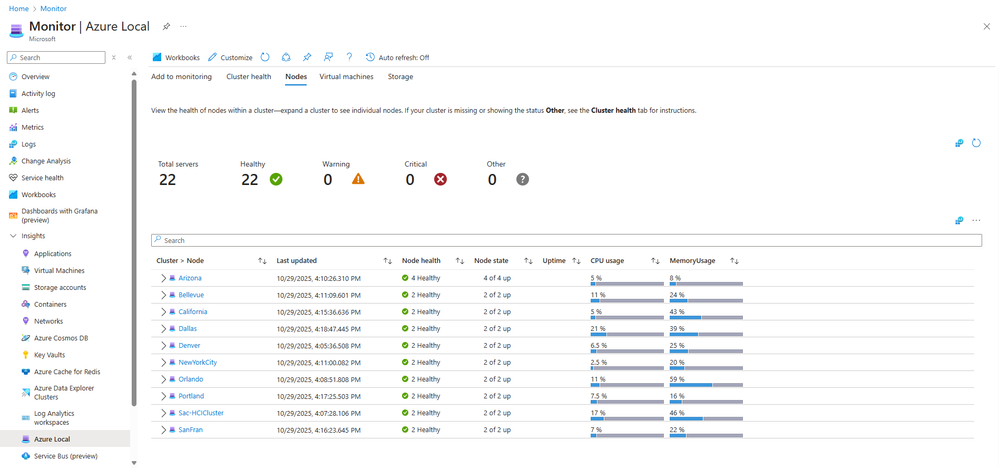Pin the Monitor page title
Screen dimensions: 999x468
[x=166, y=27]
